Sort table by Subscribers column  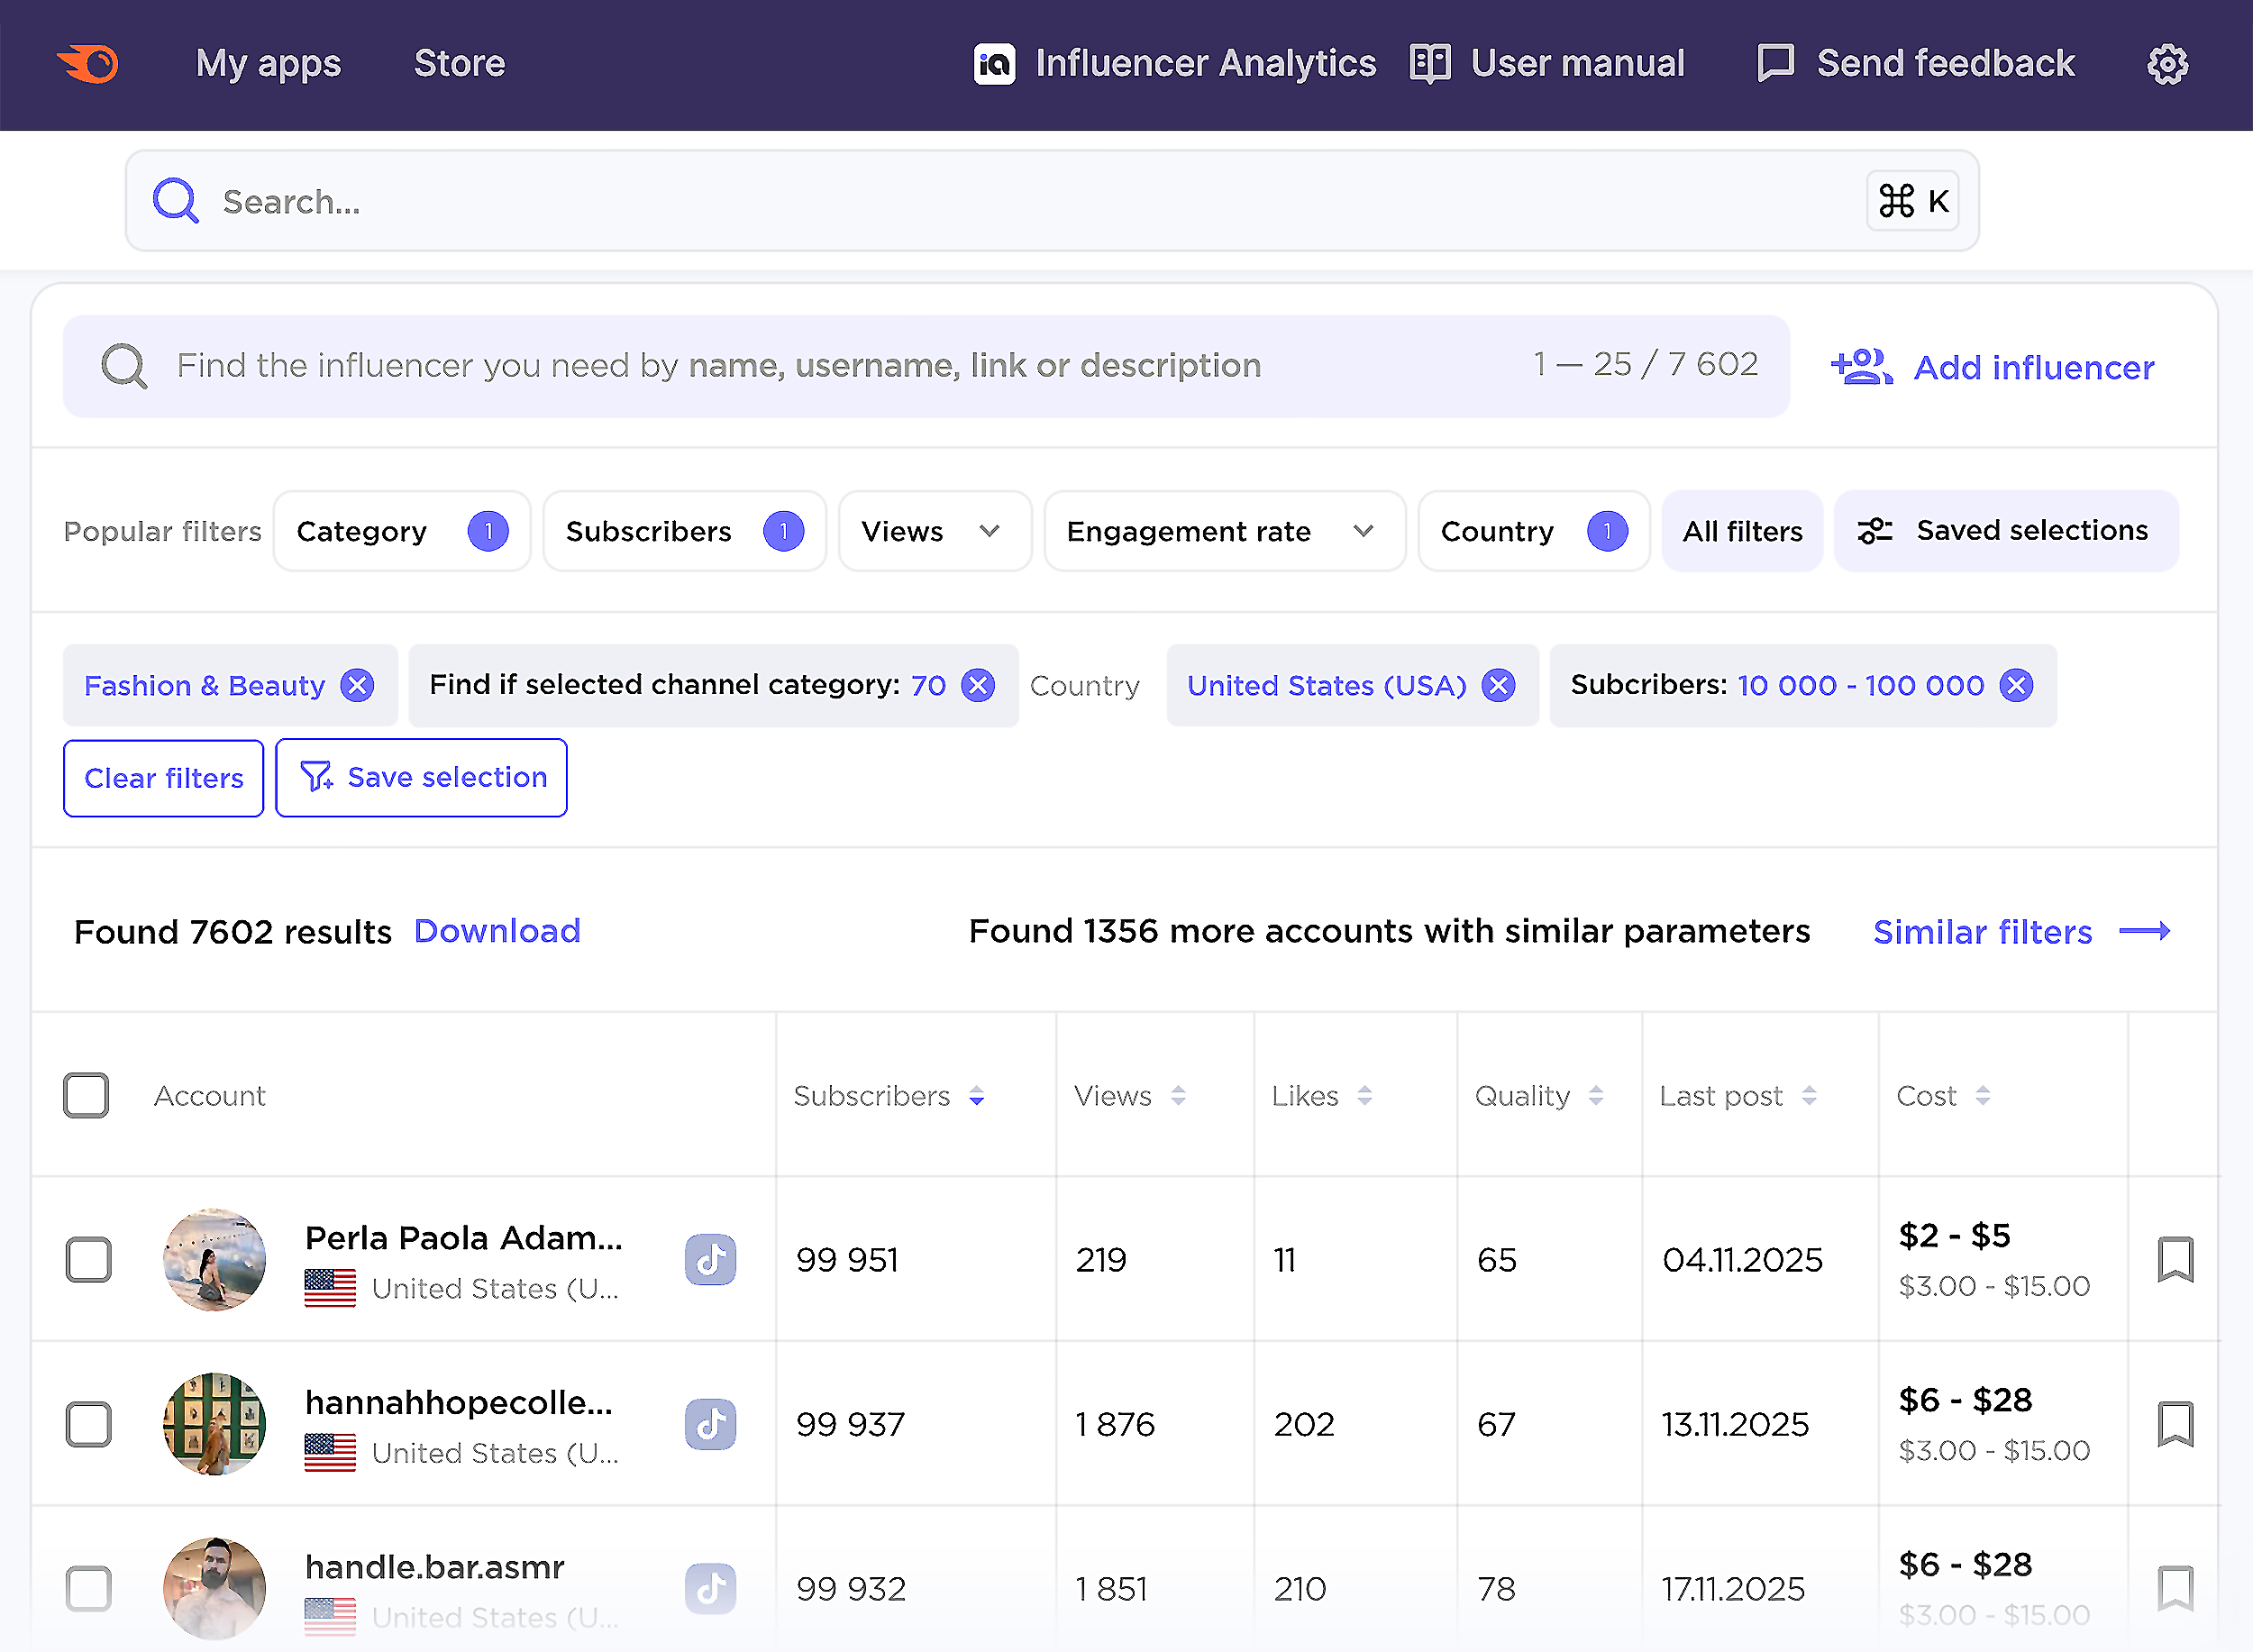(x=977, y=1096)
